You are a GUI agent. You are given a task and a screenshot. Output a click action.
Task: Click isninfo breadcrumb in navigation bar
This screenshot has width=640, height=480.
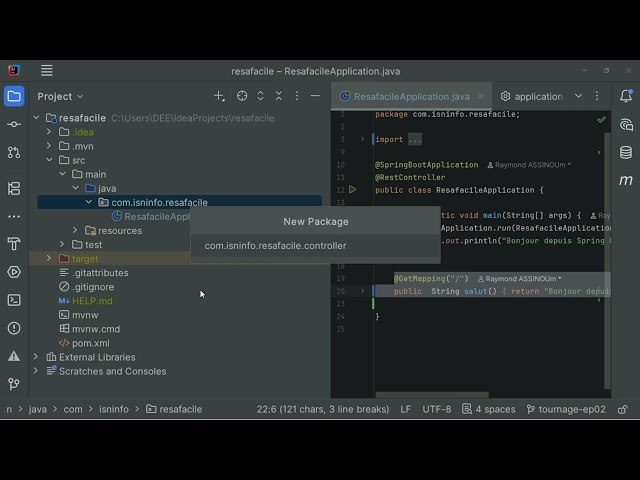[114, 409]
